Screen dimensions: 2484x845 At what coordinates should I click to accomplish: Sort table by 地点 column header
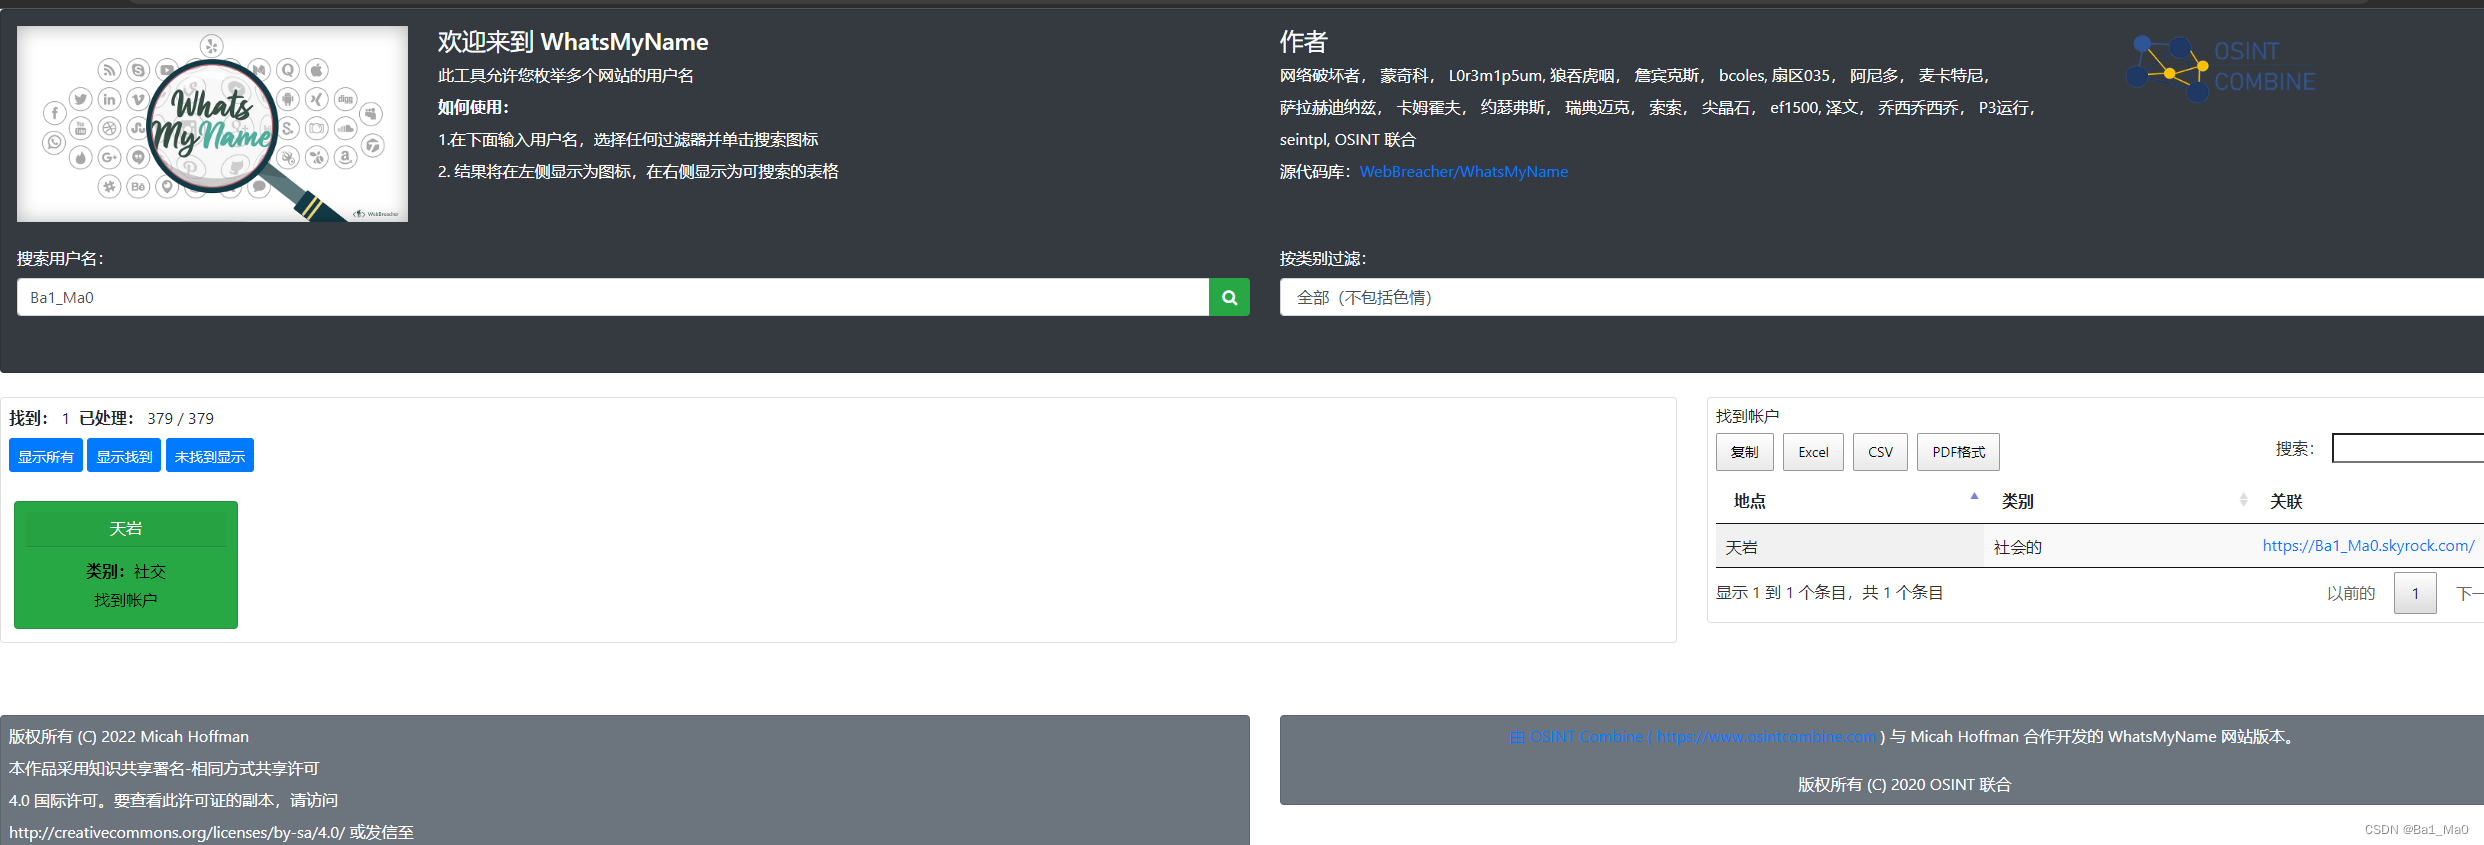1850,501
